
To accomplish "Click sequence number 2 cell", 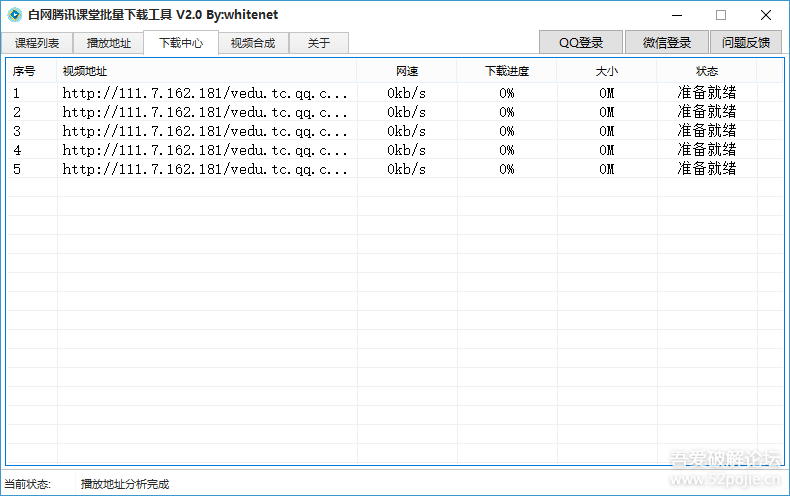I will click(x=17, y=112).
